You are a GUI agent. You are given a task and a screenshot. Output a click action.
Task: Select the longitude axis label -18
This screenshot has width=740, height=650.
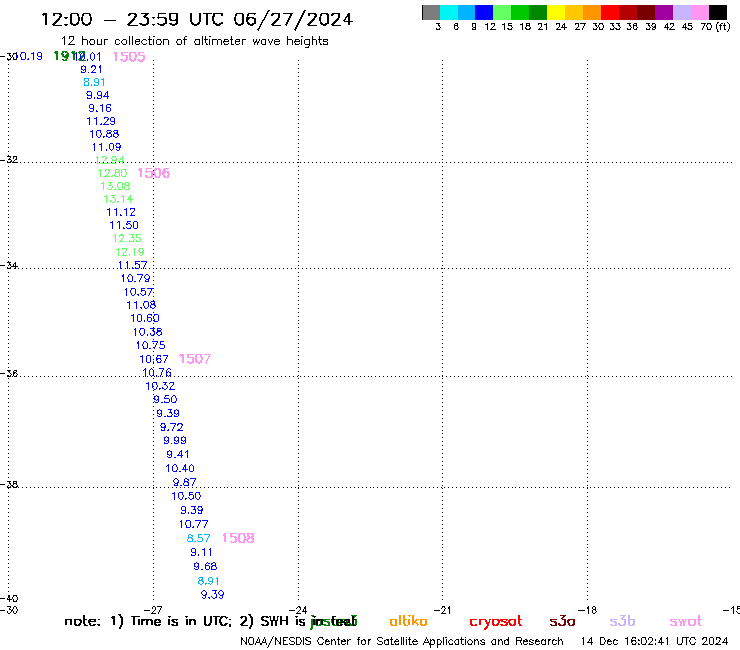click(588, 610)
